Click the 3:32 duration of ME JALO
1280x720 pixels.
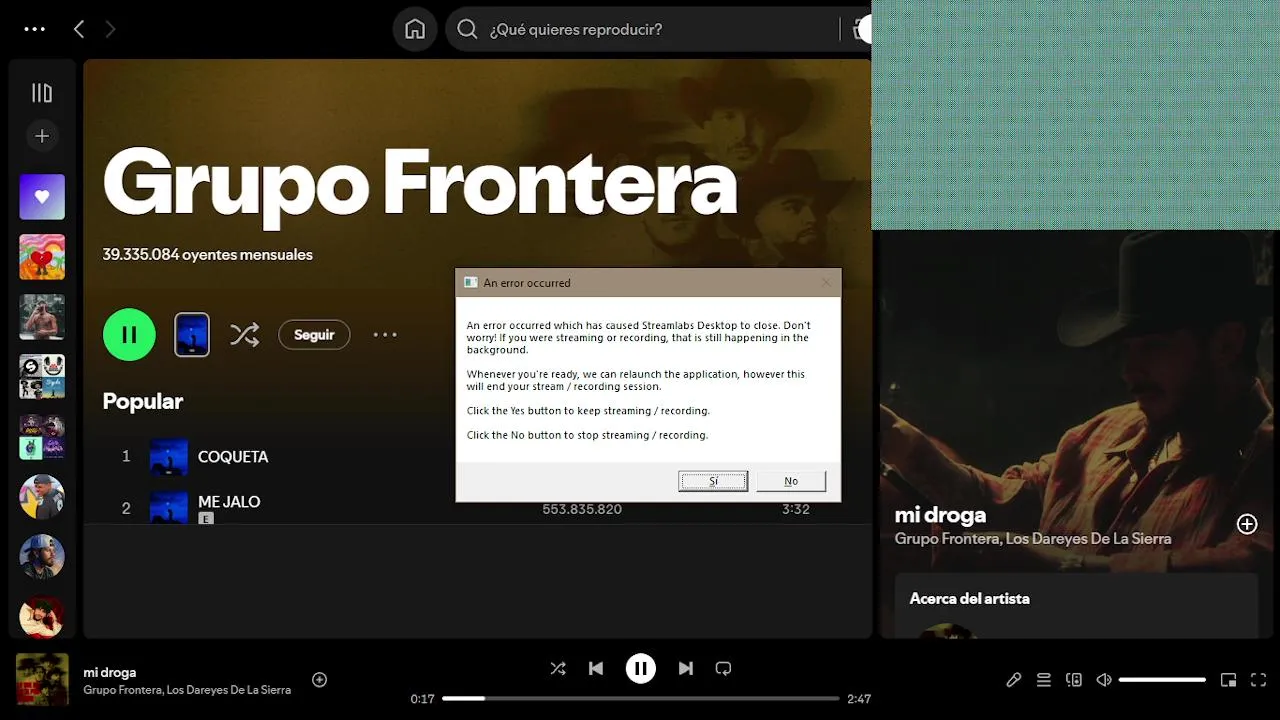coord(796,509)
